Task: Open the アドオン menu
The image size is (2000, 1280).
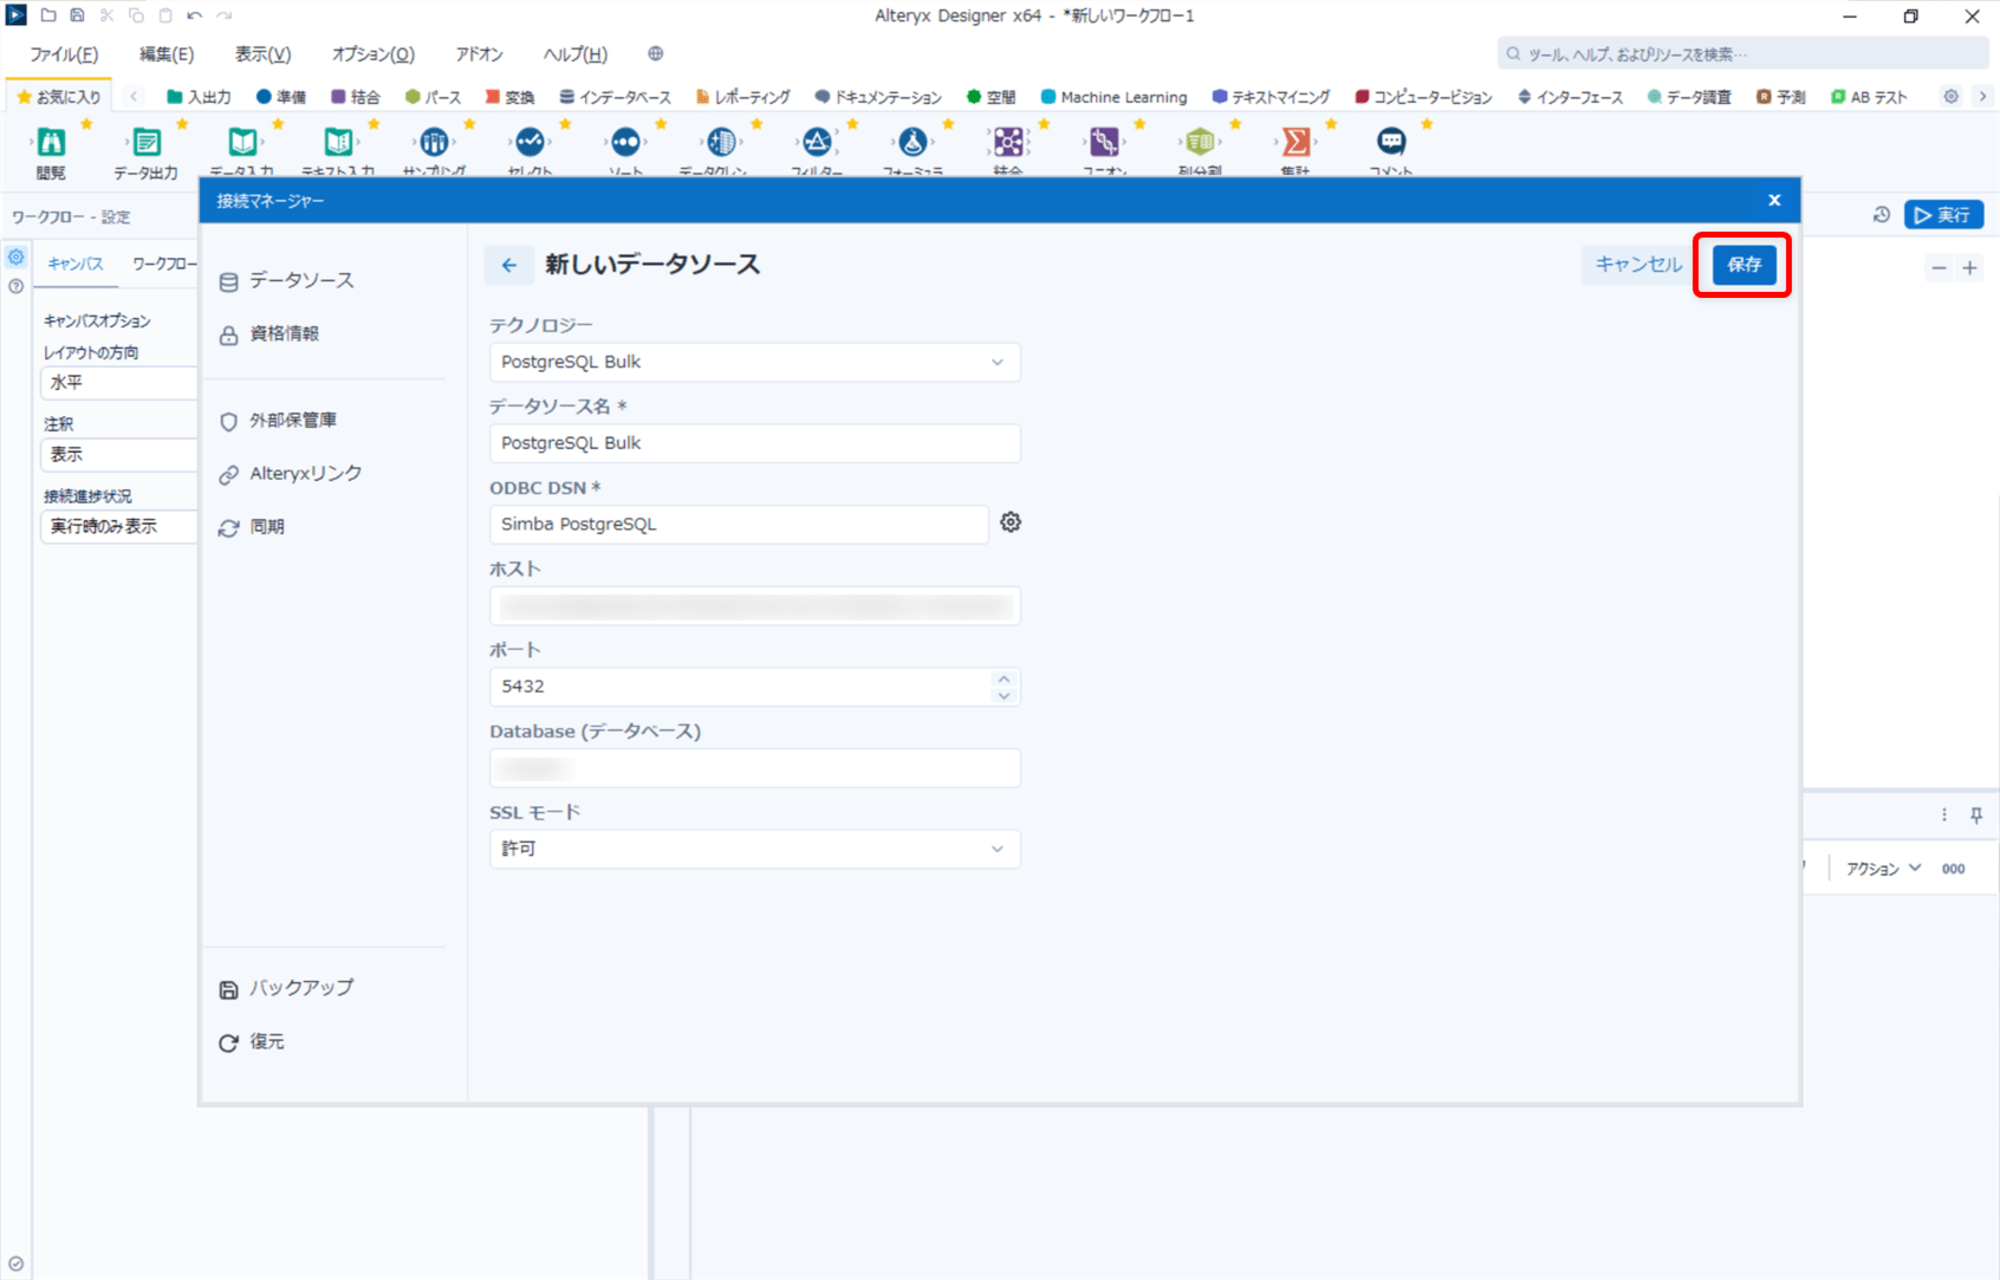Action: 479,54
